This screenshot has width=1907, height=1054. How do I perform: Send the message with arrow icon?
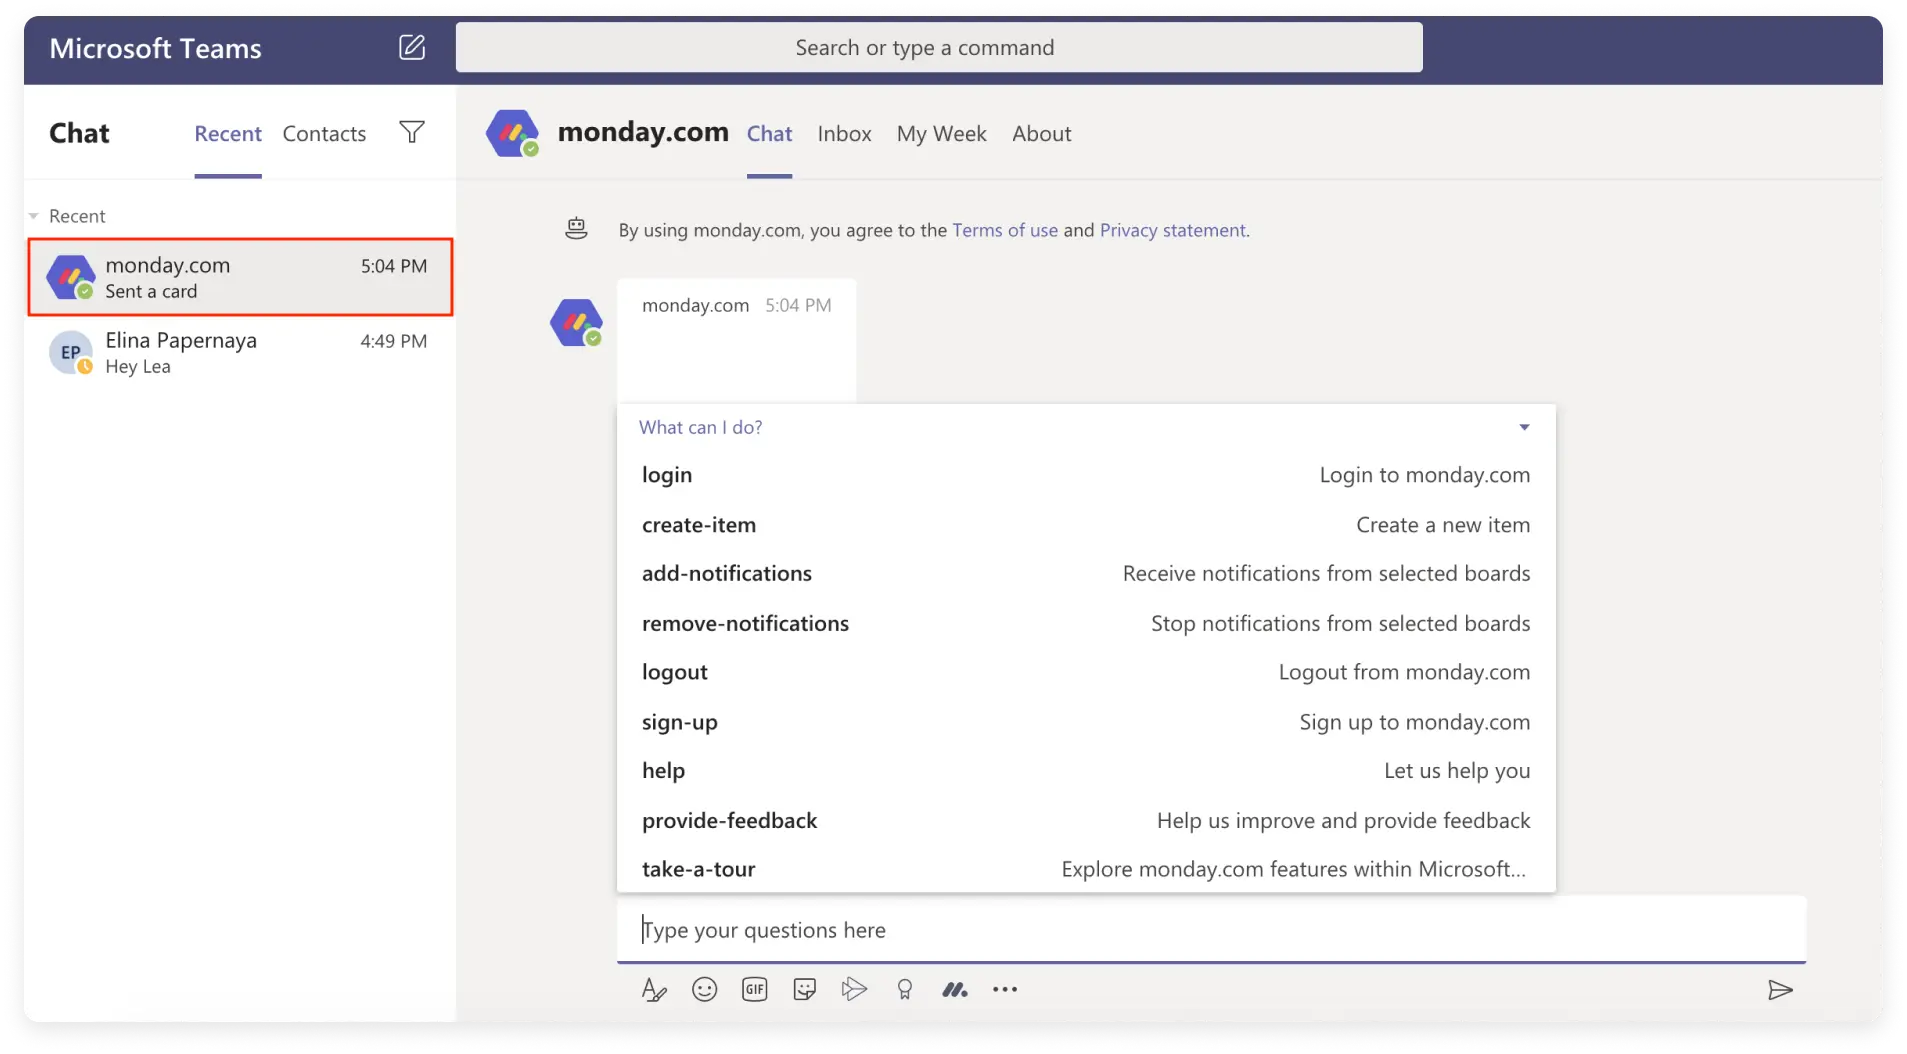[x=1780, y=990]
